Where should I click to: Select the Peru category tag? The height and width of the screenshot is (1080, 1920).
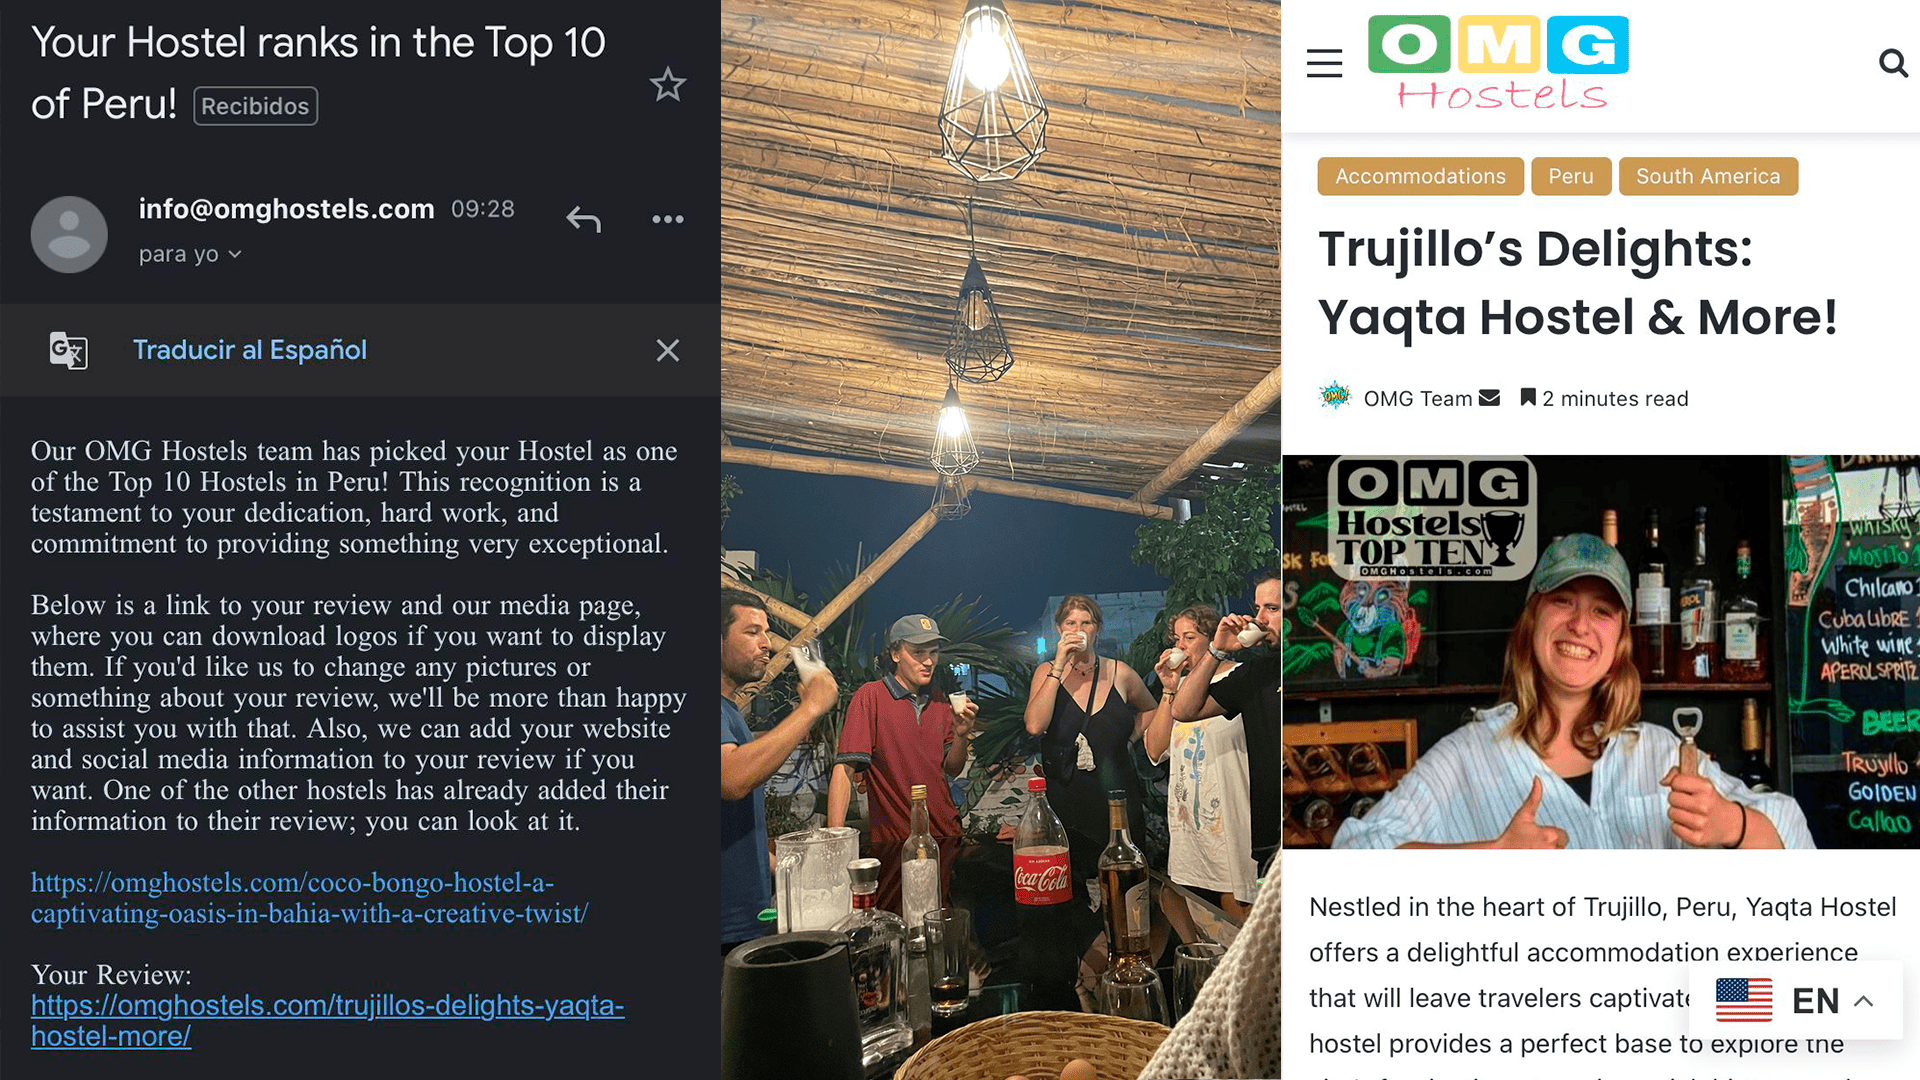(x=1571, y=176)
